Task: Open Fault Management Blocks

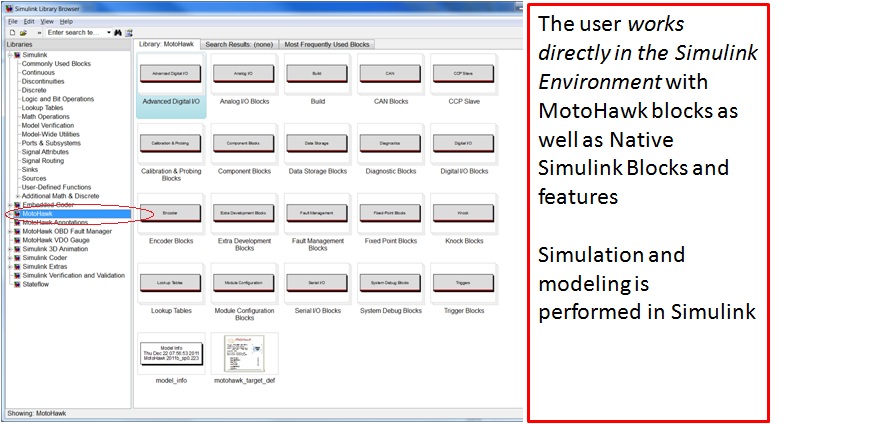Action: point(317,213)
